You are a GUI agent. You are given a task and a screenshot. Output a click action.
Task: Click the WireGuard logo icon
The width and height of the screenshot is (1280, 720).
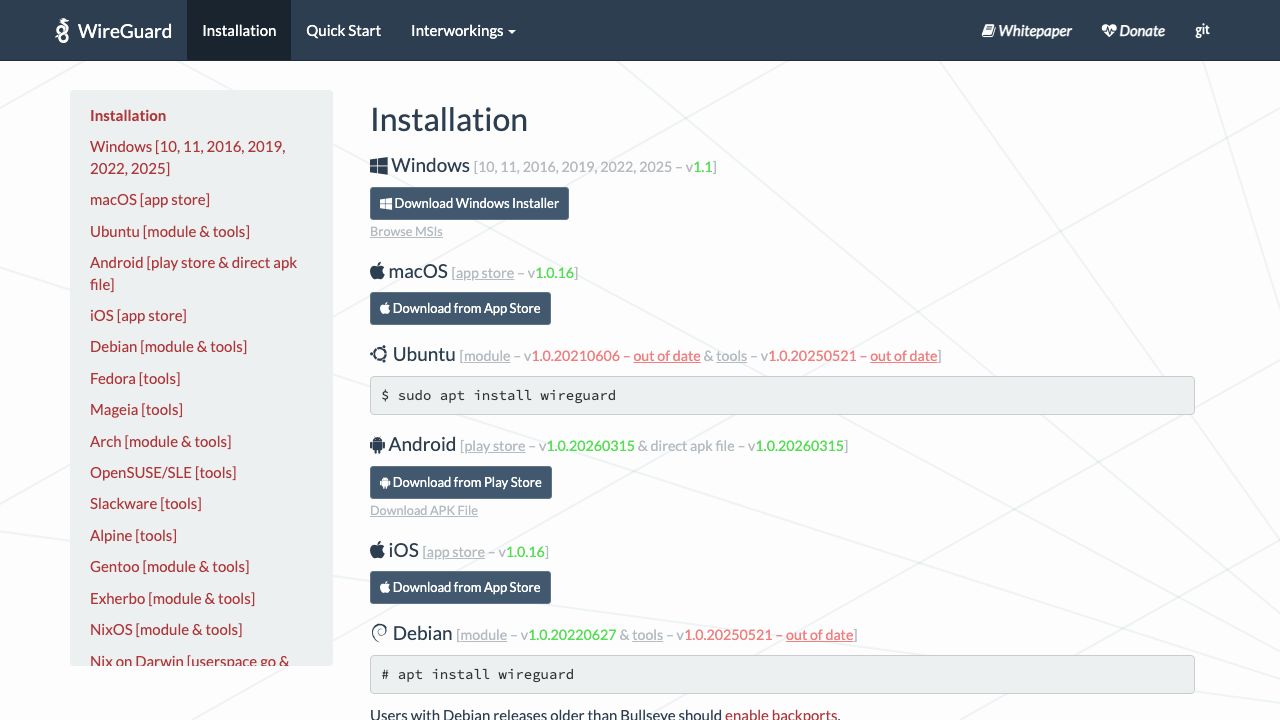point(63,31)
